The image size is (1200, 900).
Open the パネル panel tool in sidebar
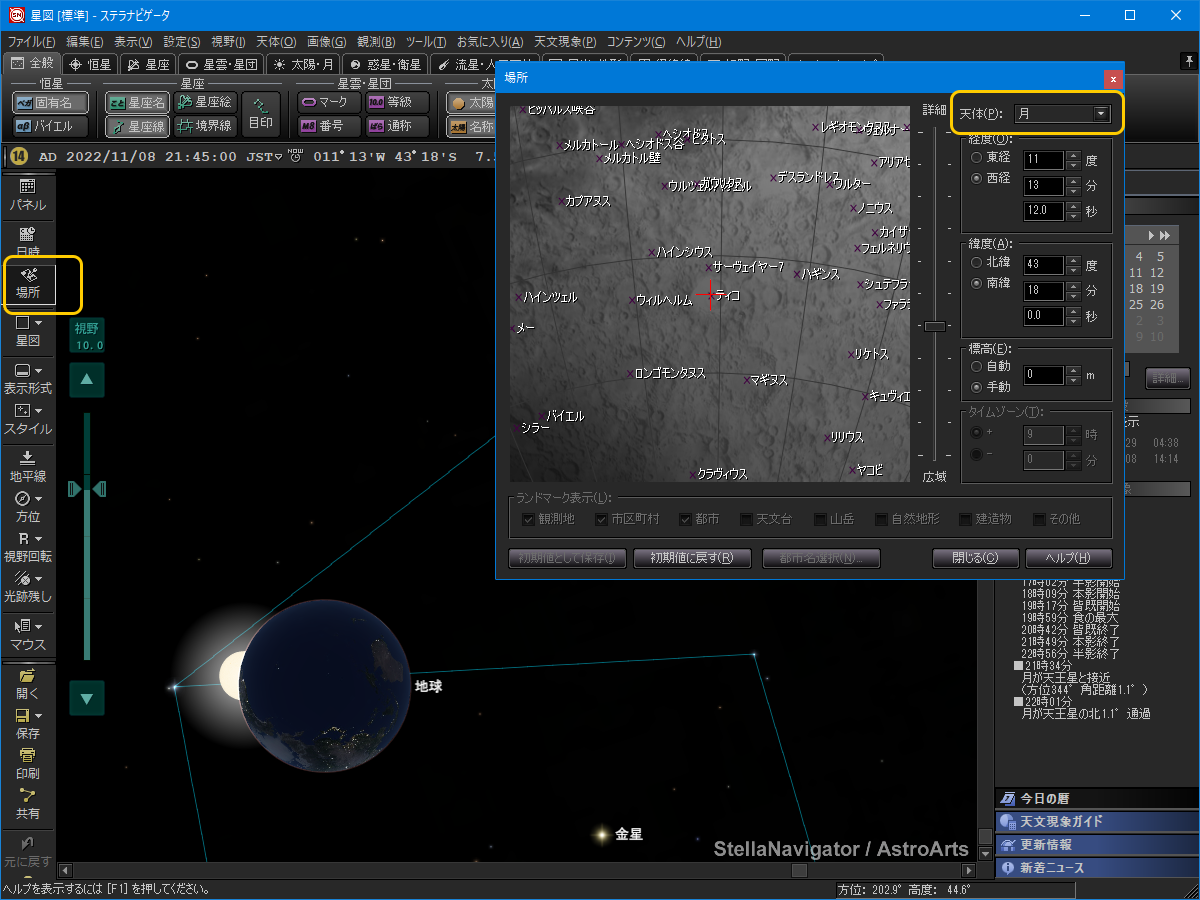28,195
